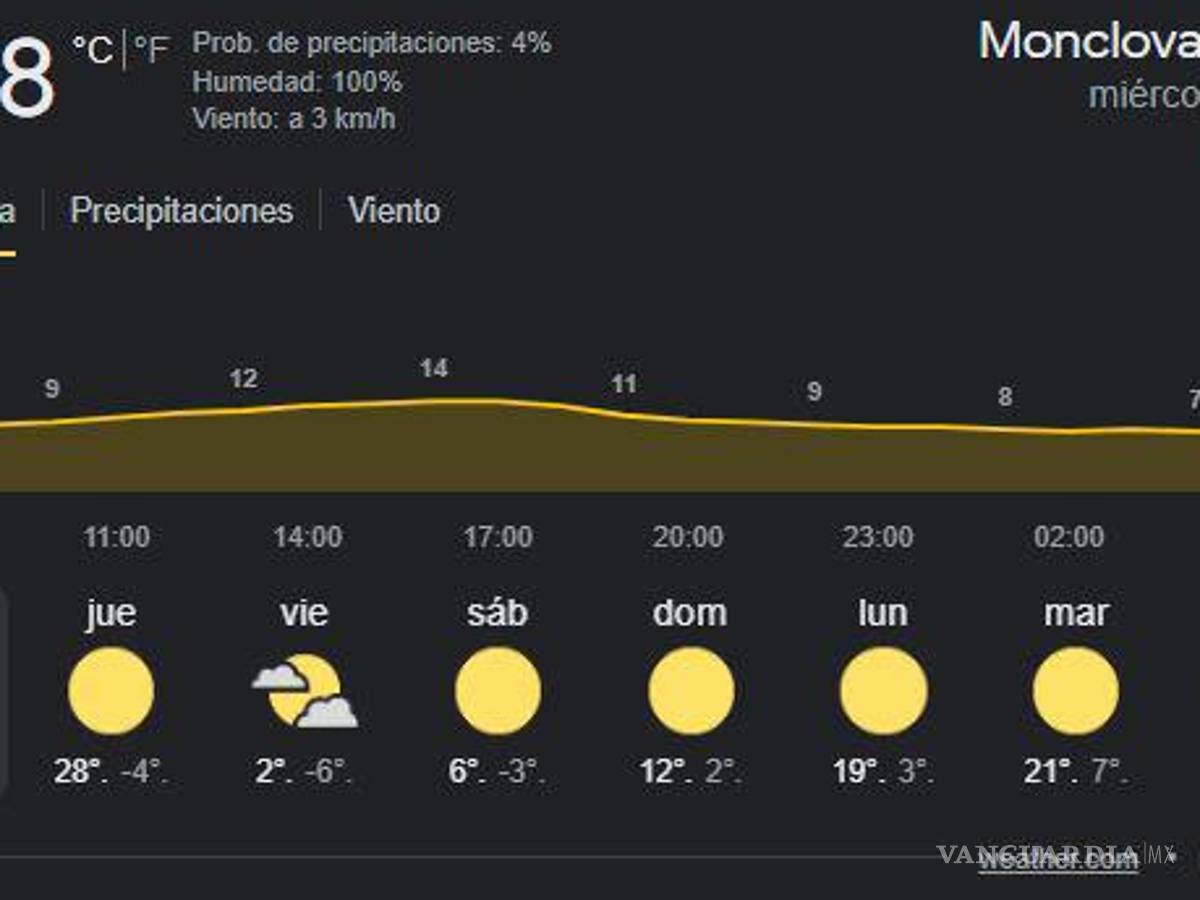Open the Viento tab
The image size is (1200, 900).
[x=394, y=211]
